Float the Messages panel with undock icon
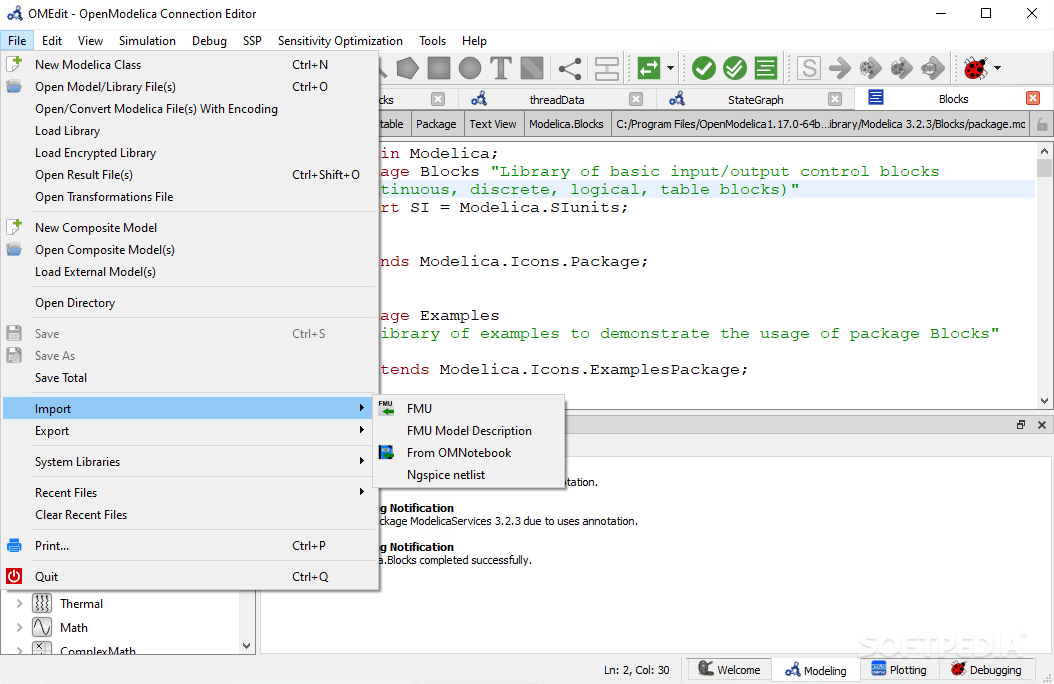This screenshot has height=684, width=1054. point(1021,425)
